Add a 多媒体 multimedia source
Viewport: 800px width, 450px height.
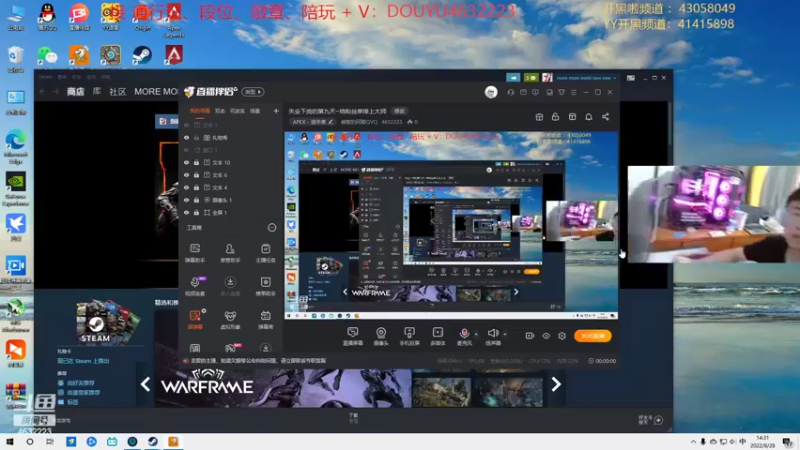click(x=438, y=336)
